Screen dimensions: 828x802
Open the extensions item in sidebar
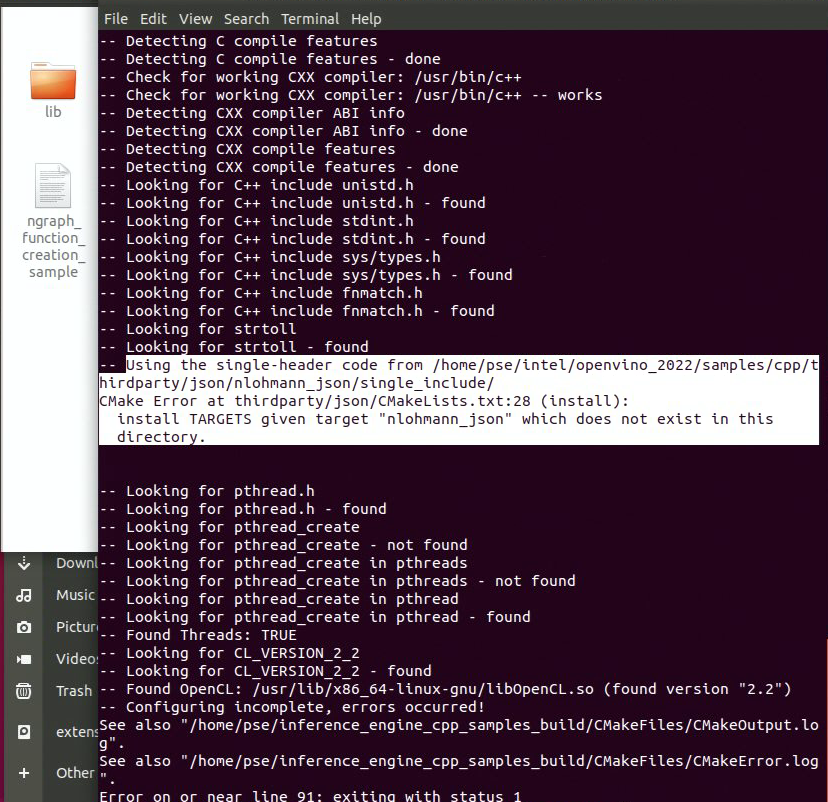pos(72,731)
